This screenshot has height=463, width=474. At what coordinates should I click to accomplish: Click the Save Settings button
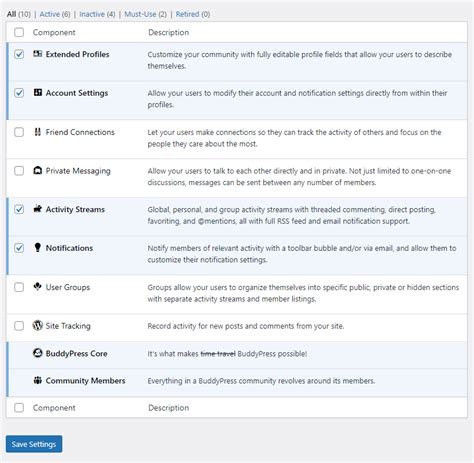pos(34,444)
